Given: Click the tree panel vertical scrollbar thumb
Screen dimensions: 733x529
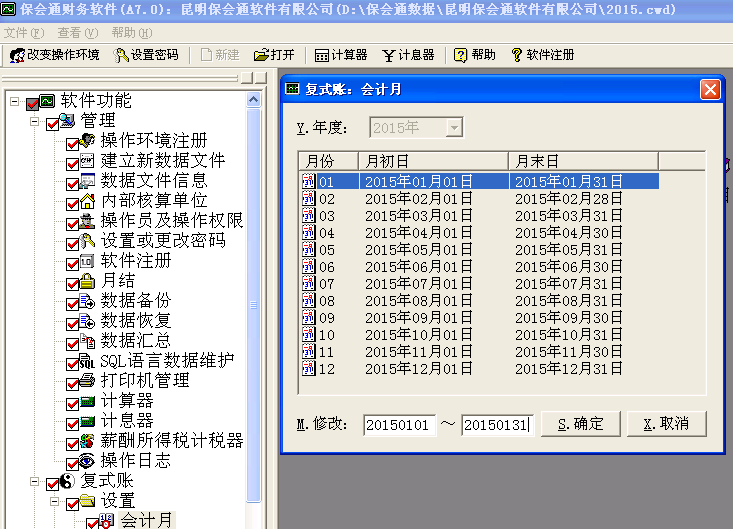Looking at the screenshot, I should [x=253, y=305].
